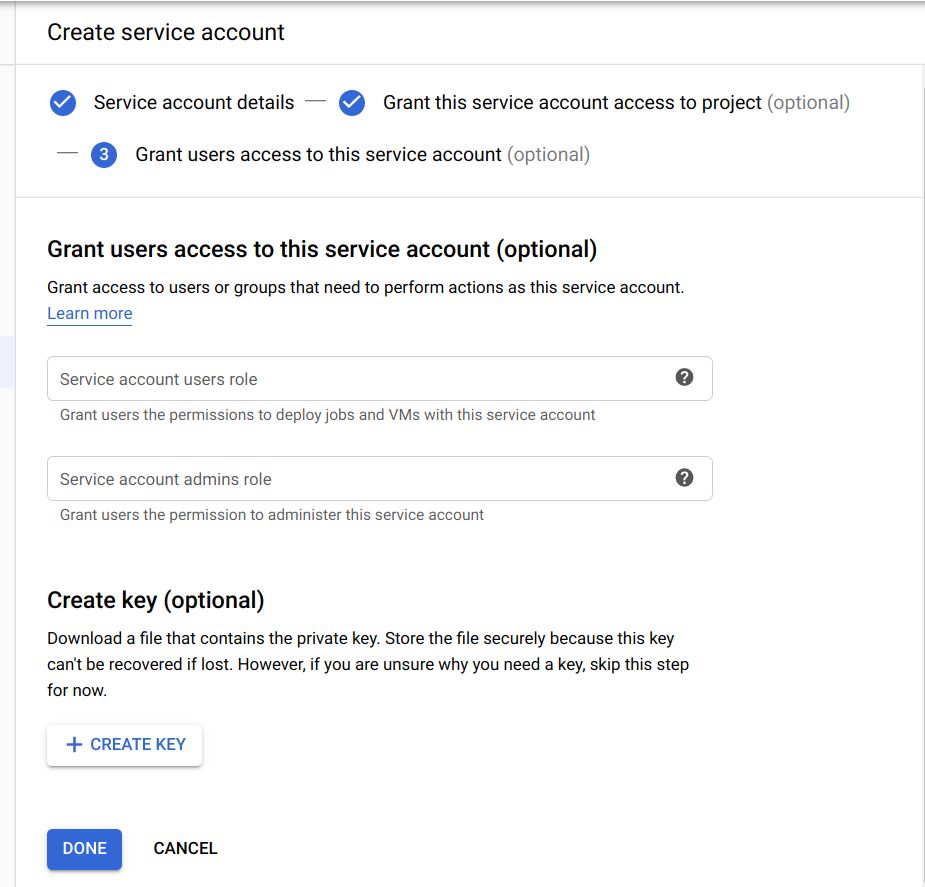
Task: Click the checkmark icon for step two
Action: click(x=352, y=103)
